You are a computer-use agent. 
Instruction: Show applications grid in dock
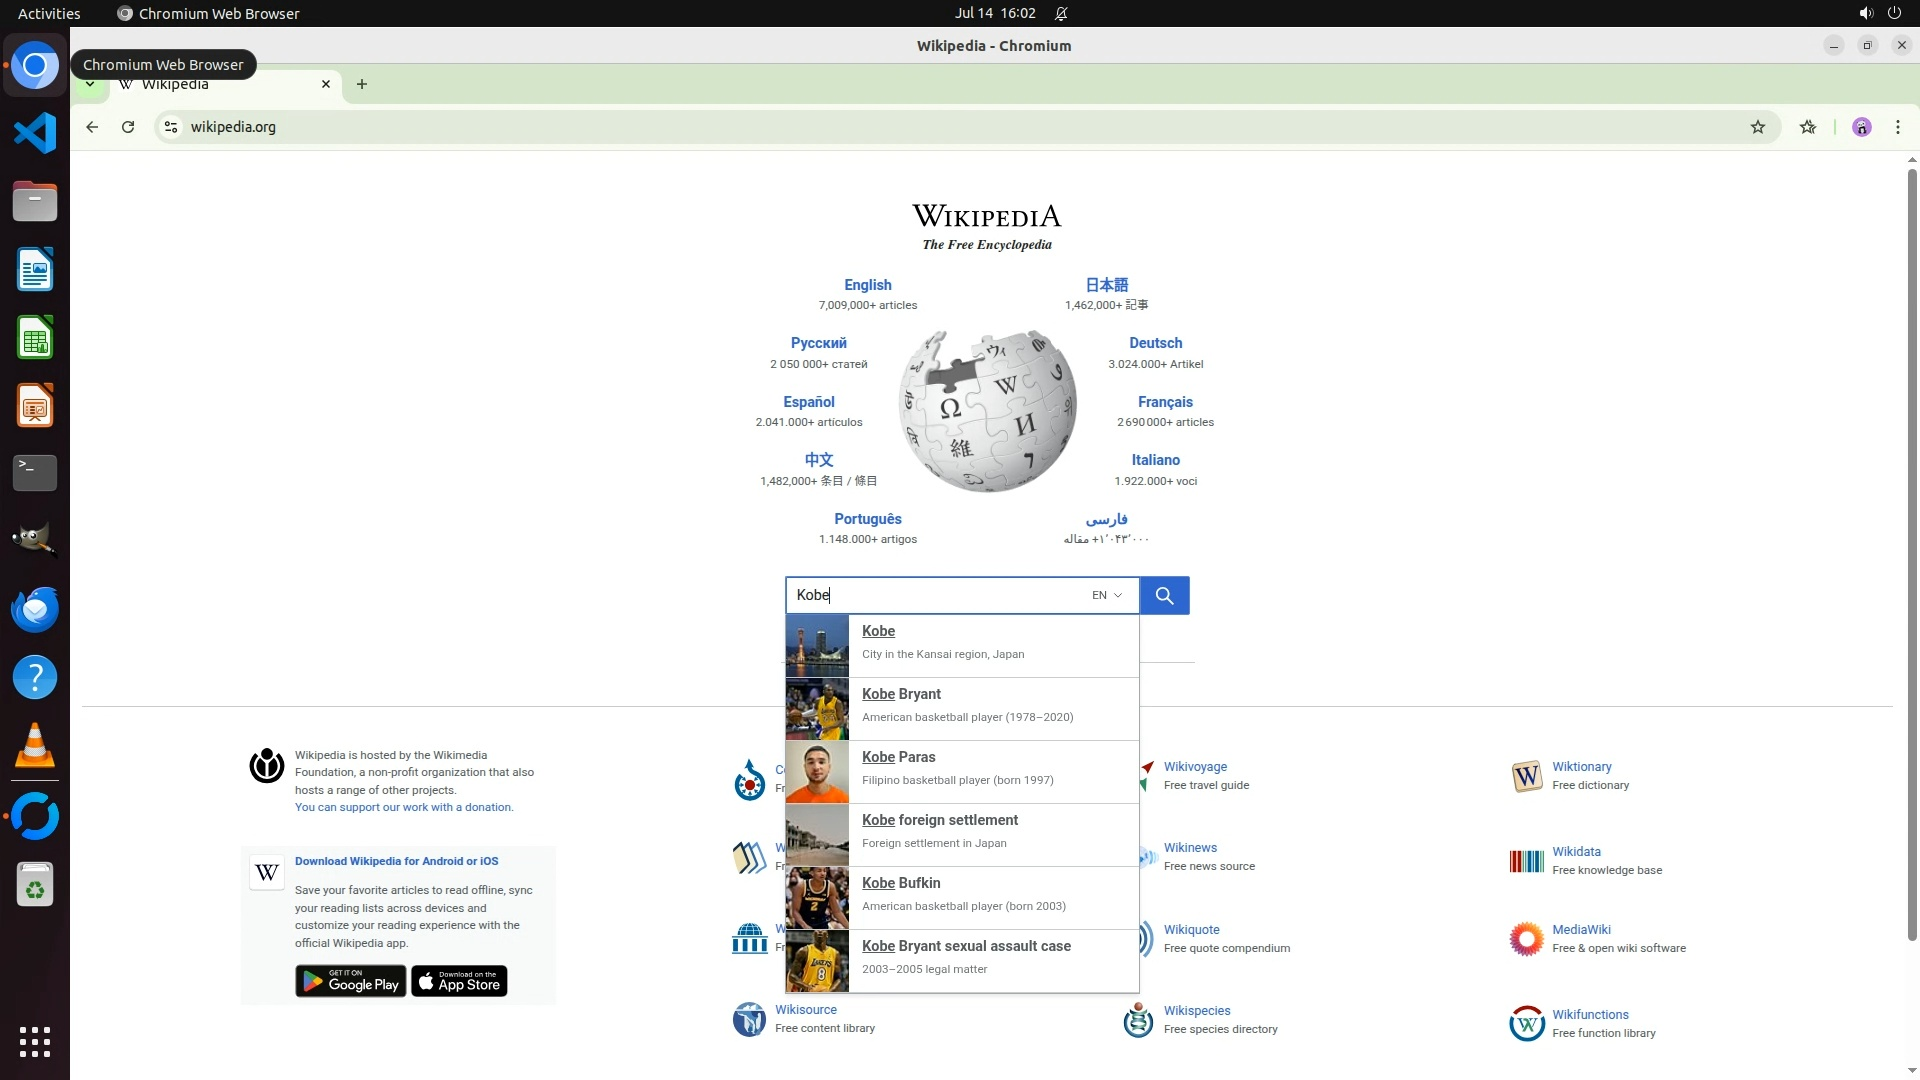click(35, 1041)
